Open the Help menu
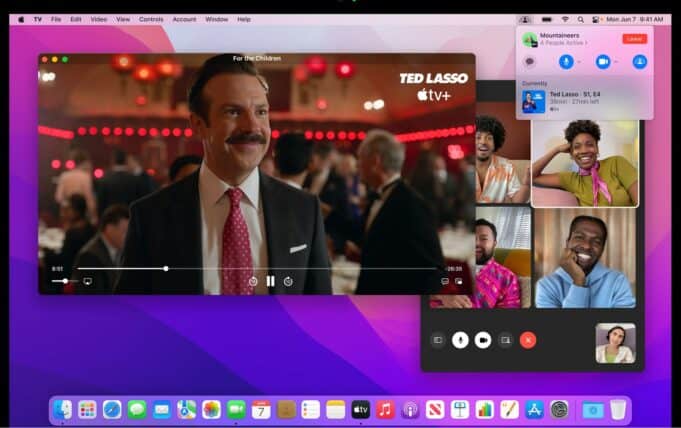 (x=244, y=20)
